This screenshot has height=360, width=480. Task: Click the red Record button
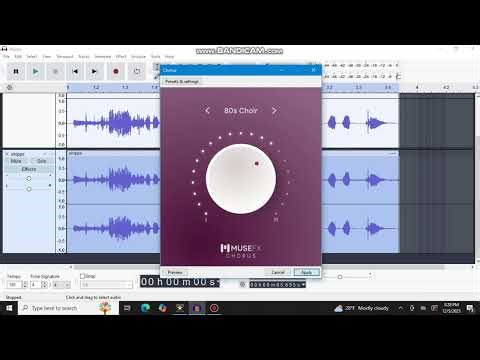[116, 71]
